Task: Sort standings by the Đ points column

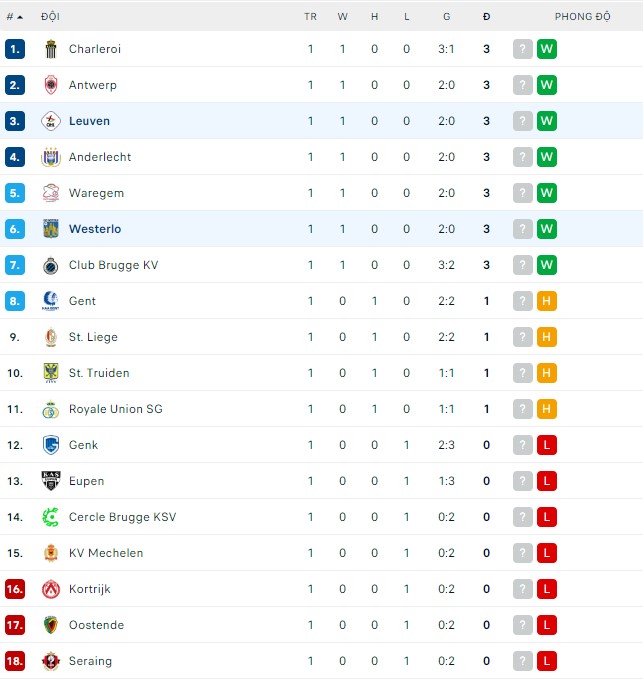Action: (486, 17)
